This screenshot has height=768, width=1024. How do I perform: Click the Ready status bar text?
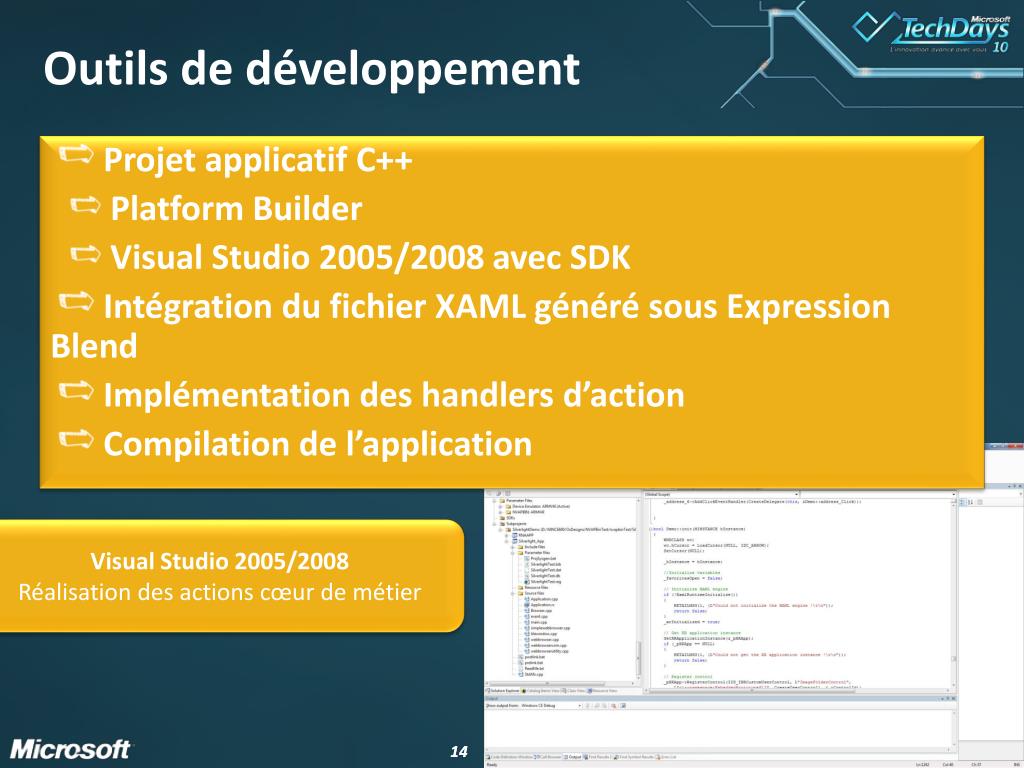pyautogui.click(x=492, y=765)
